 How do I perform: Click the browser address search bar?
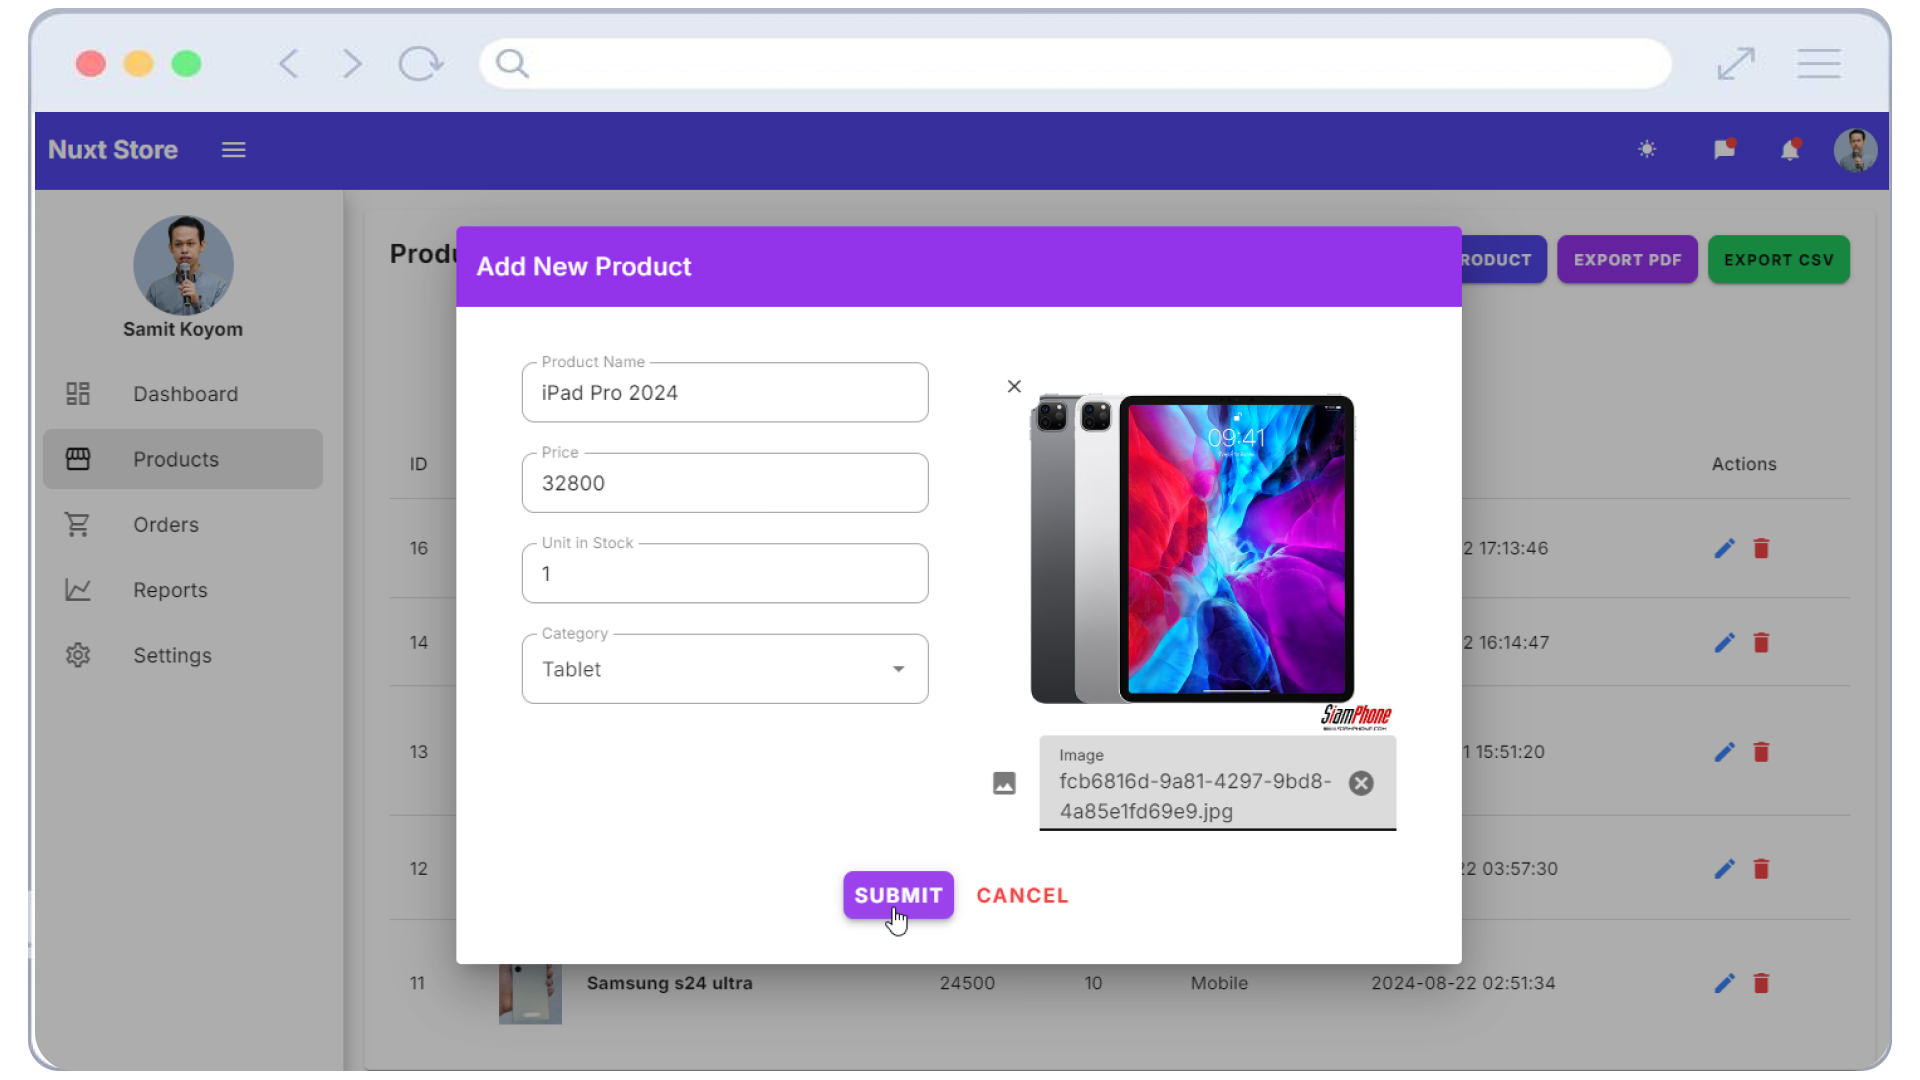tap(1075, 64)
